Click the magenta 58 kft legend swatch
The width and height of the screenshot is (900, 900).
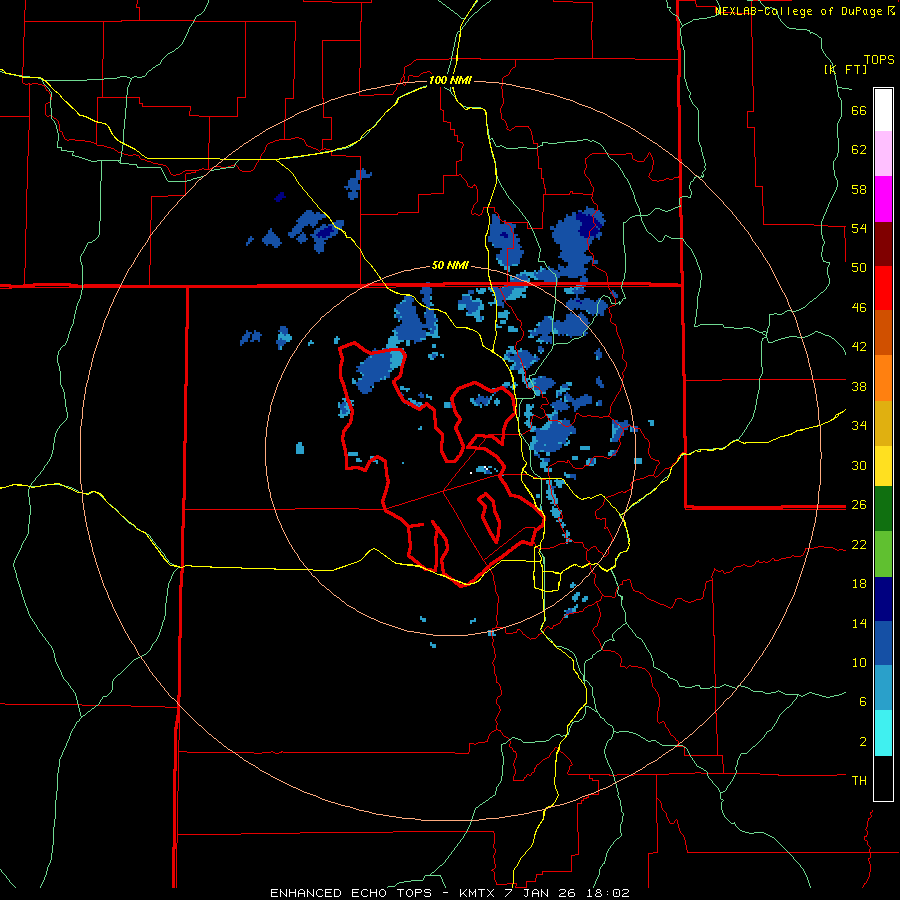883,199
